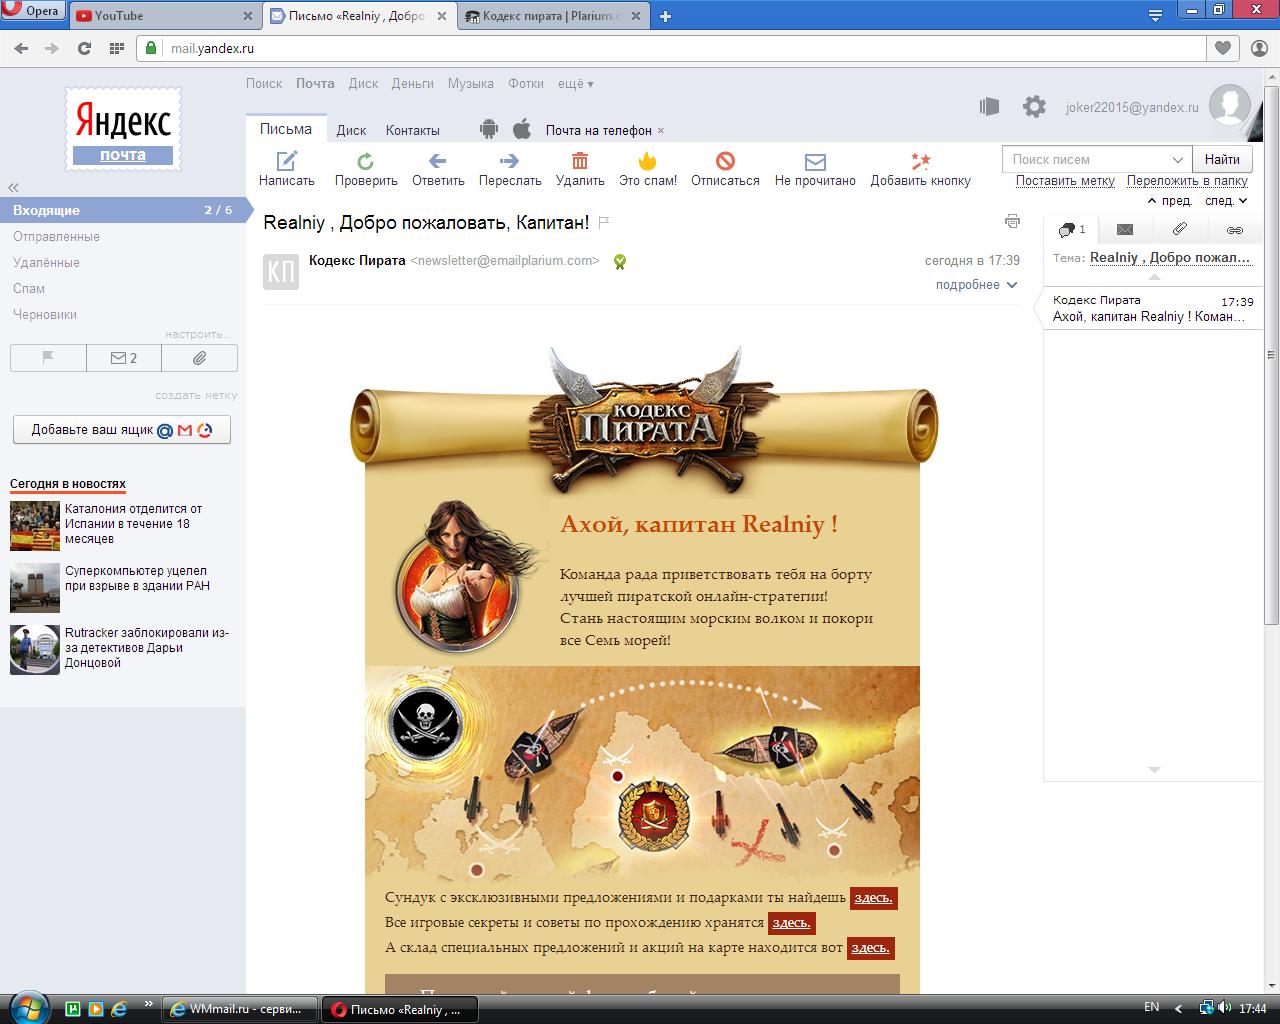1280x1024 pixels.
Task: Click the taskbar volume icon
Action: click(x=1225, y=1008)
